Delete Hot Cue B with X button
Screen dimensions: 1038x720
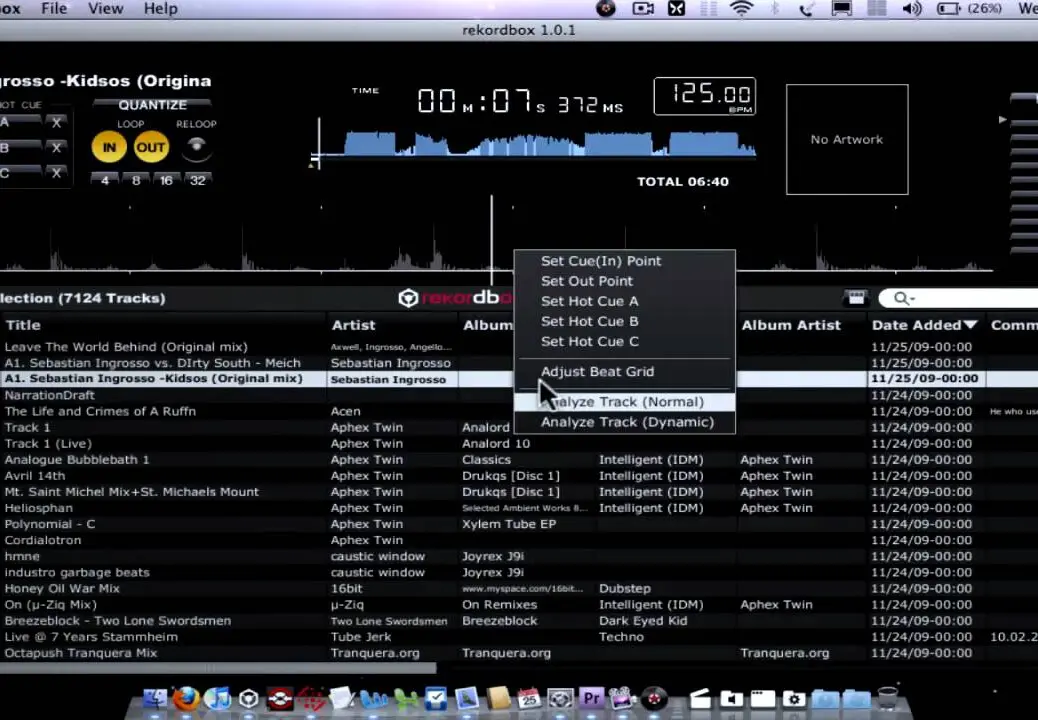(57, 148)
